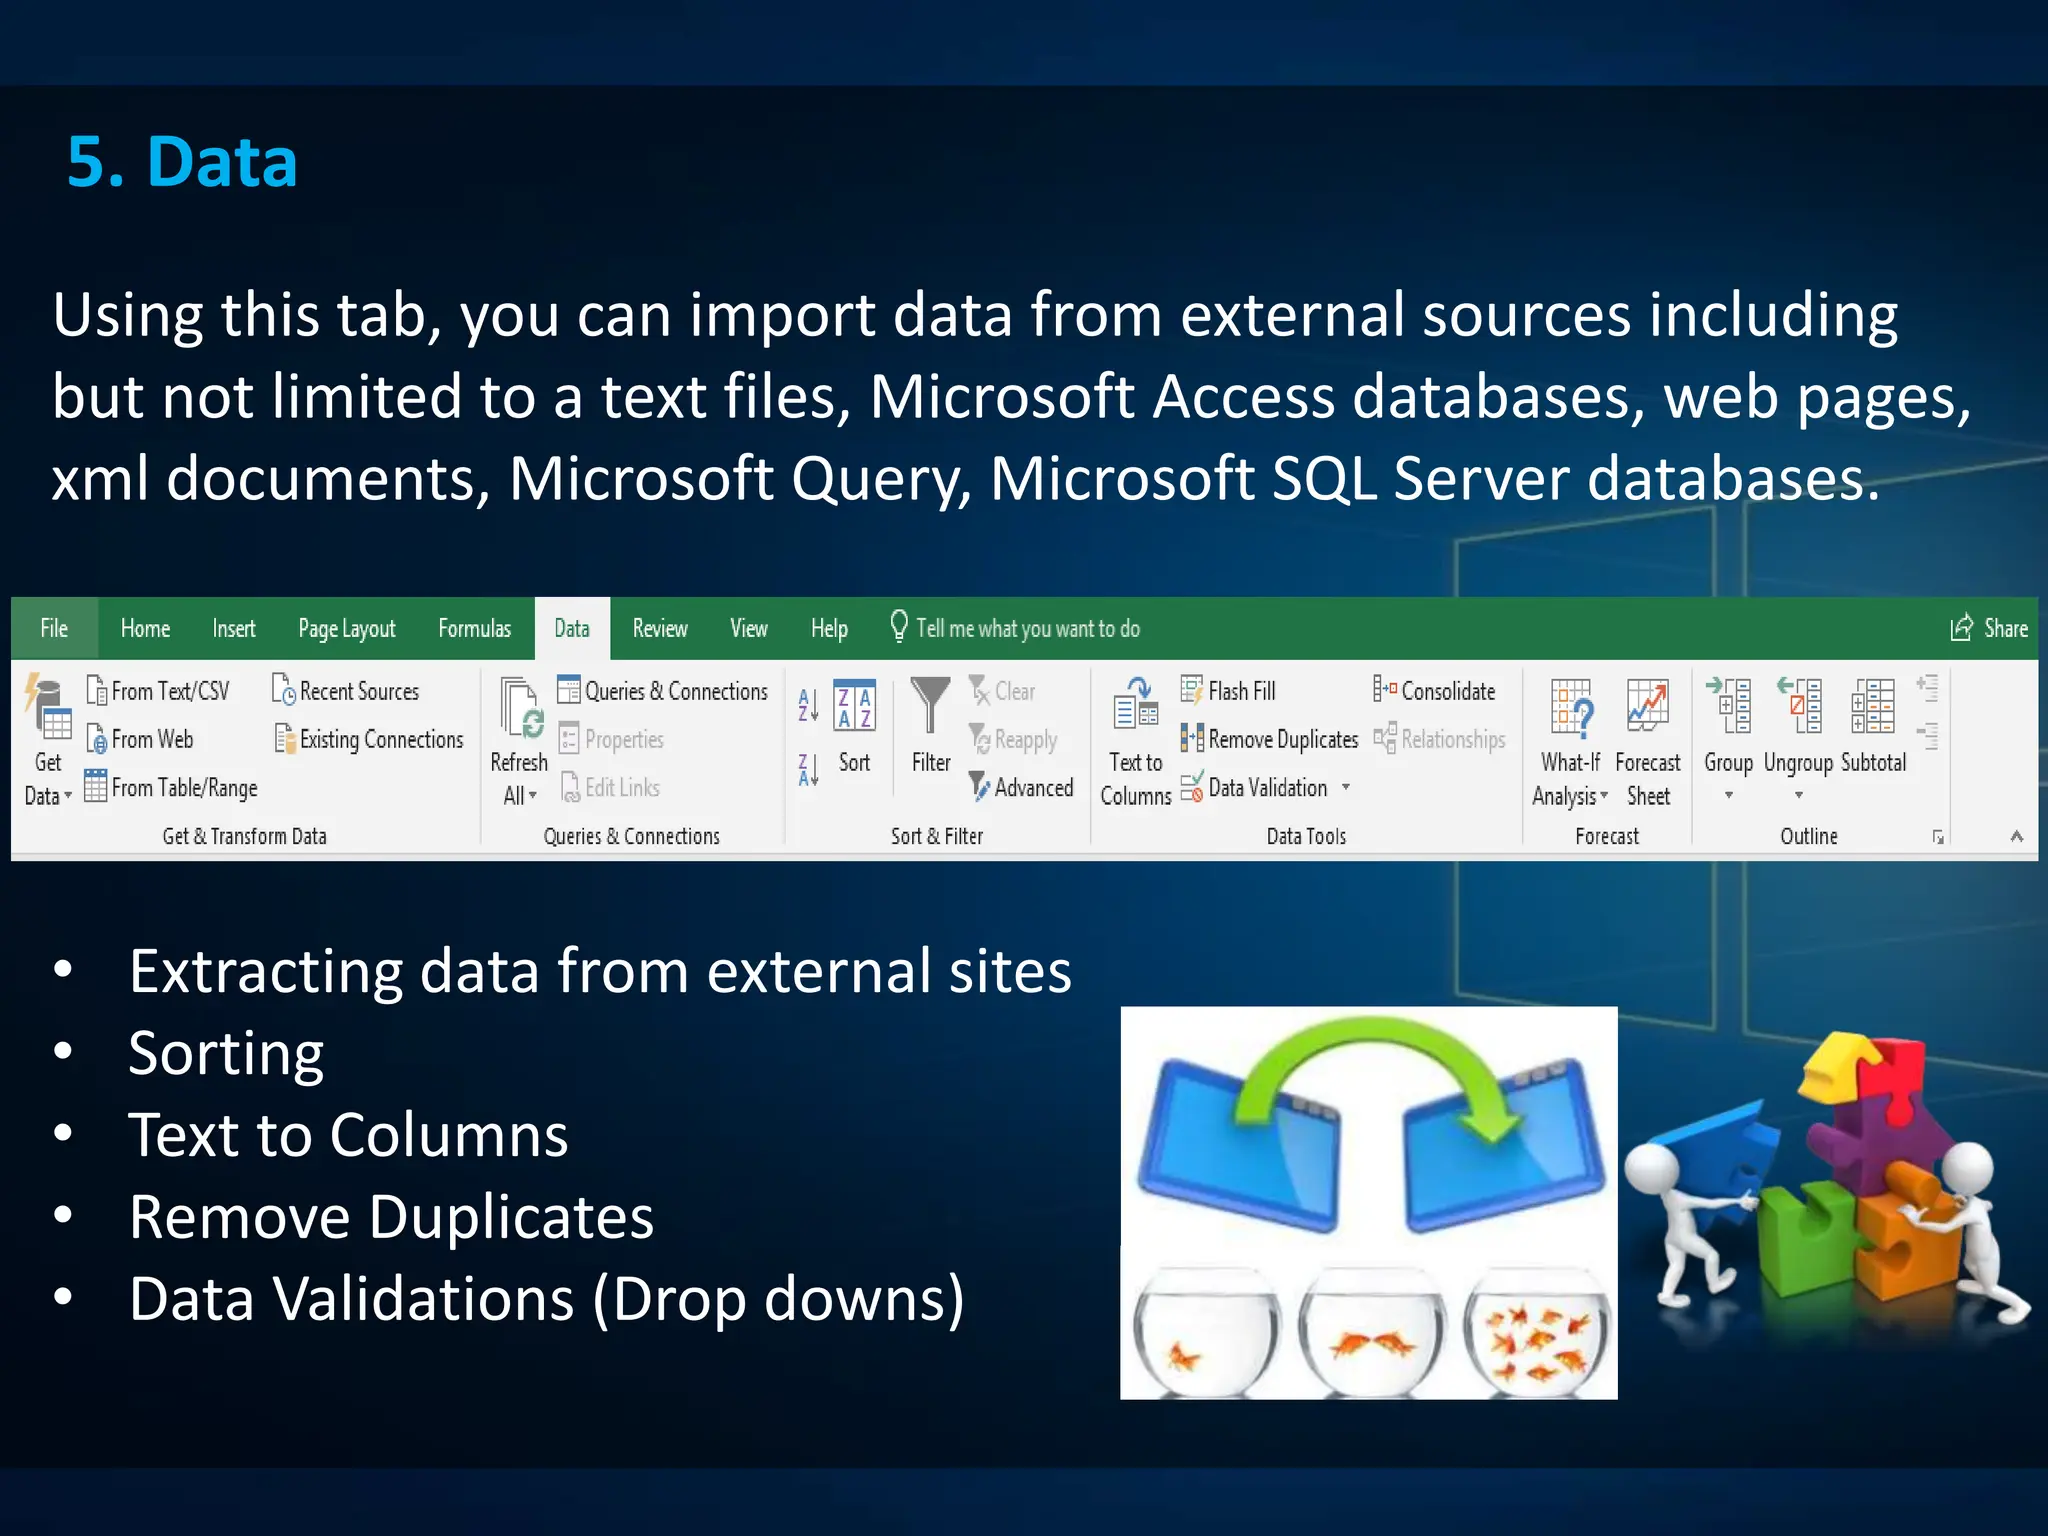Expand the Group dropdown
The image size is (2048, 1536).
pos(1729,795)
